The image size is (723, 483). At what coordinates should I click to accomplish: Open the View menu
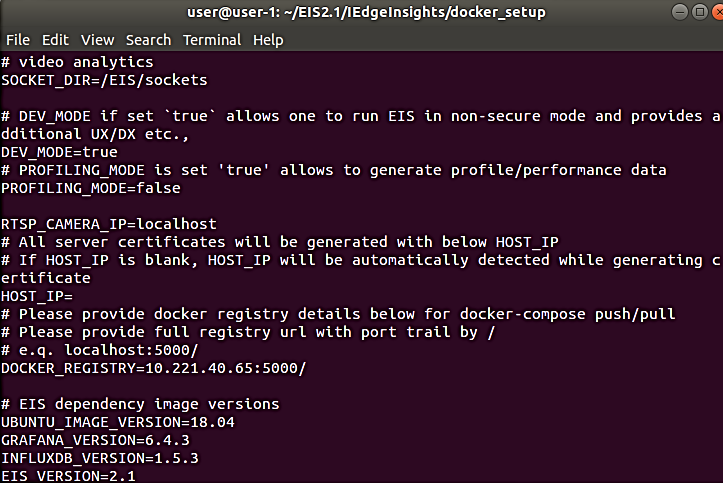pos(97,40)
